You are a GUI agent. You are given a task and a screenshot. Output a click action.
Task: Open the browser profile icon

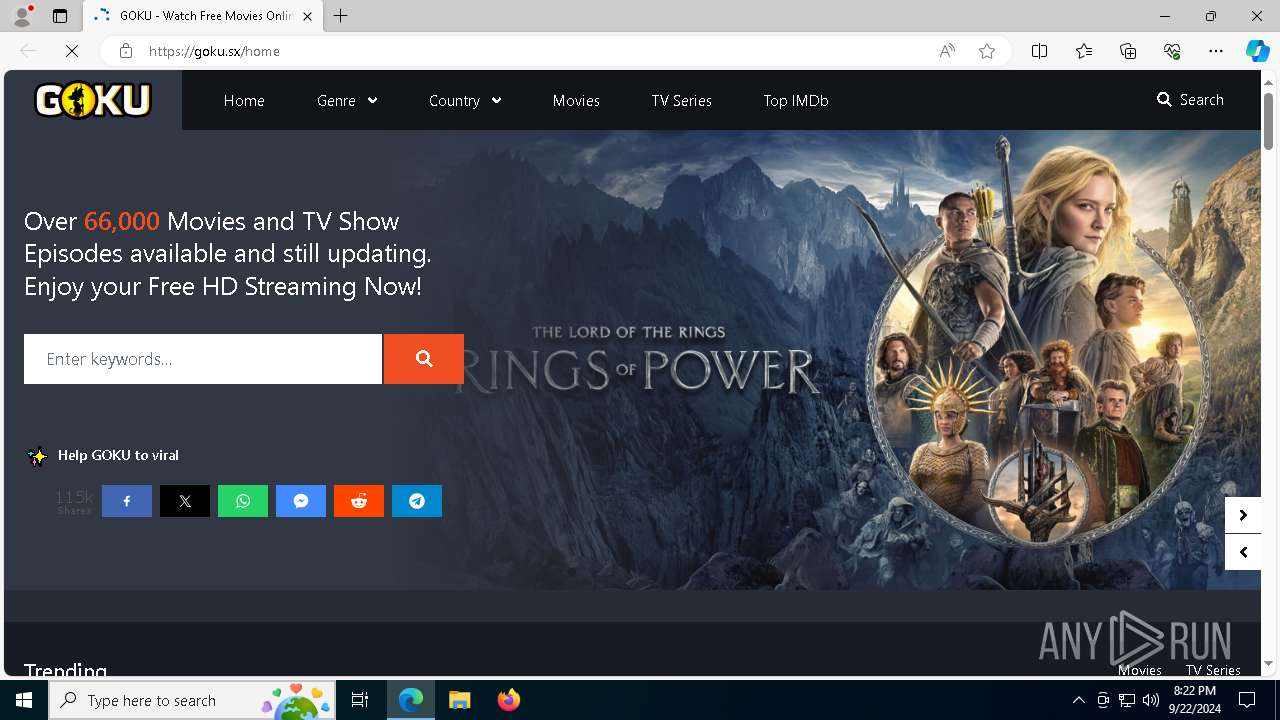[22, 16]
